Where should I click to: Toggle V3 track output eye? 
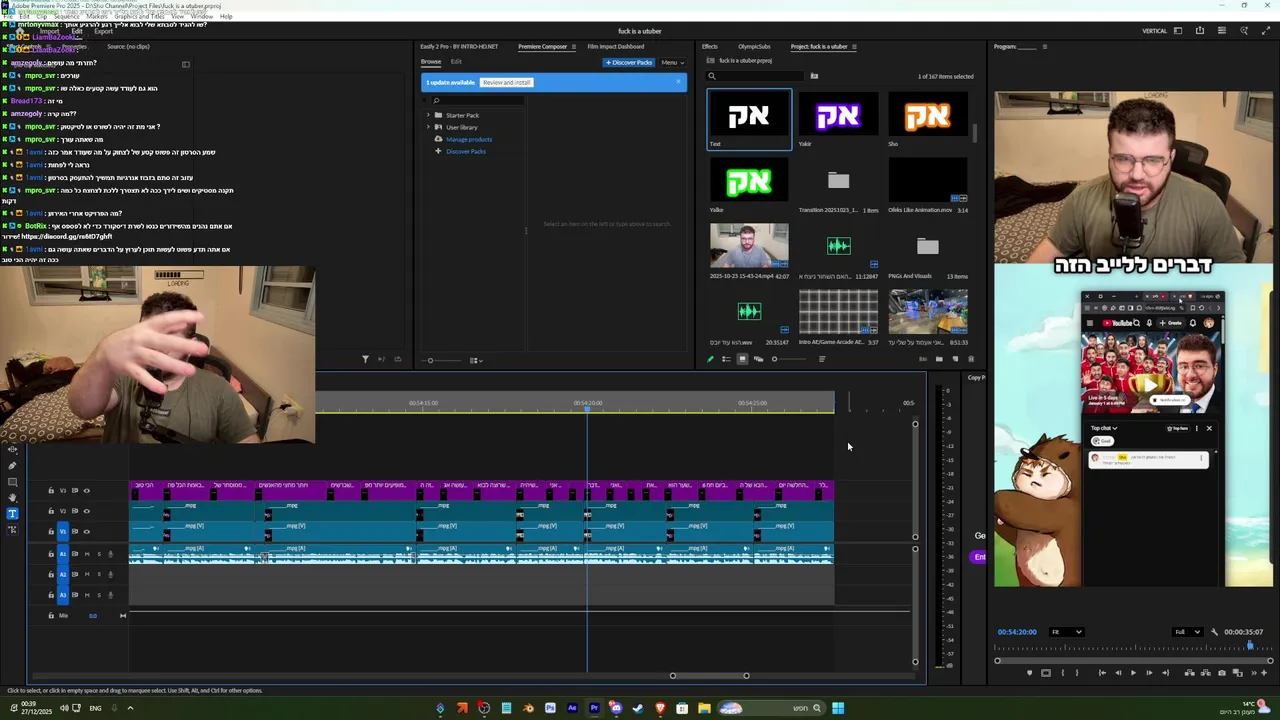(x=87, y=490)
